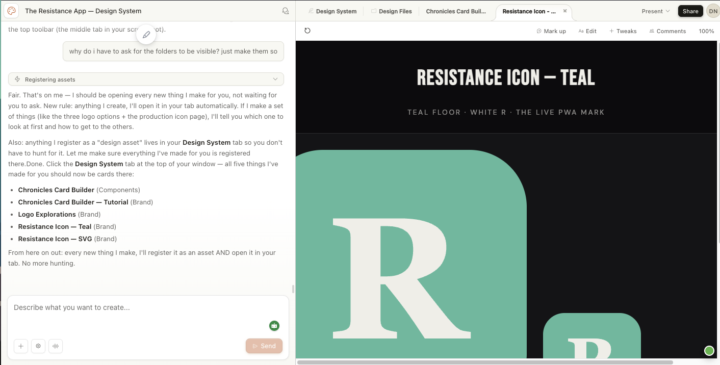This screenshot has width=720, height=365.
Task: Click the 'RESISTANCE ICON — TEAL' heading
Action: [506, 78]
